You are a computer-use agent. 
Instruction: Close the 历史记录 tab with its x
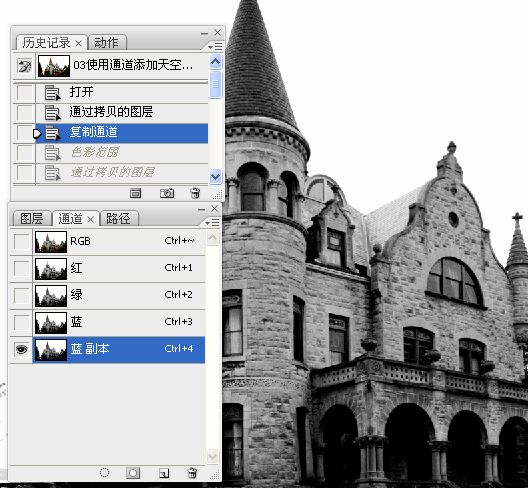point(78,43)
